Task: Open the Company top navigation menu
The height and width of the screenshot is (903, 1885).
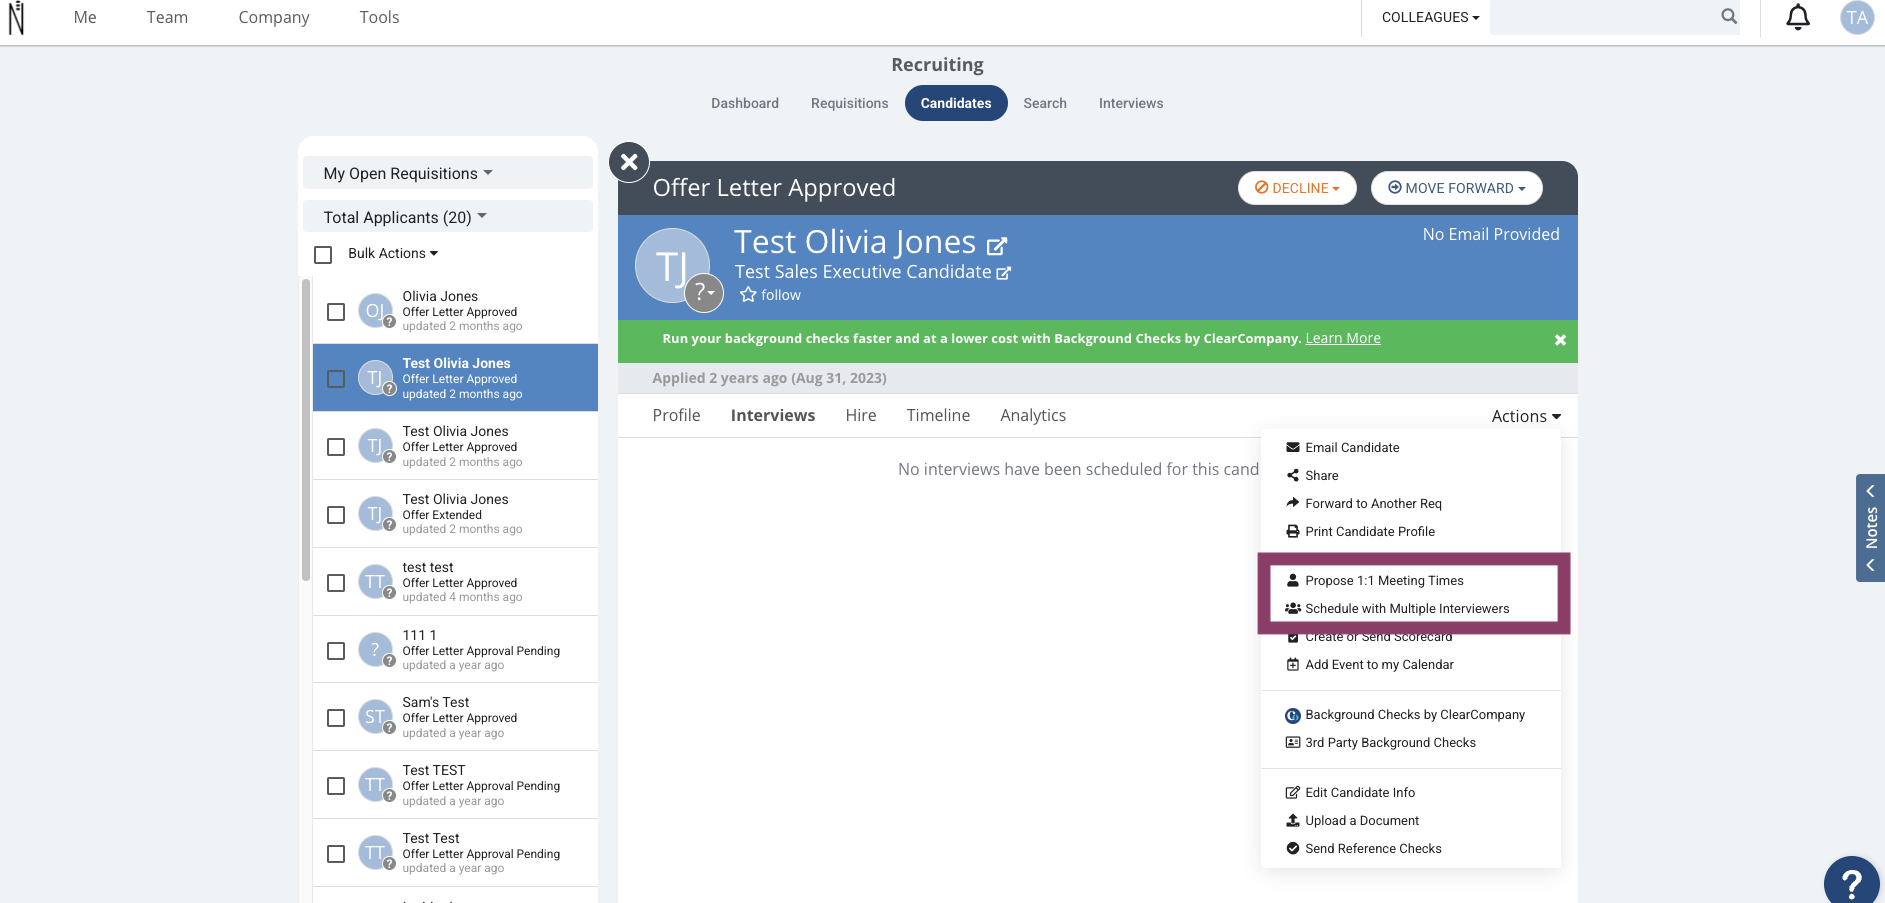Action: coord(274,17)
